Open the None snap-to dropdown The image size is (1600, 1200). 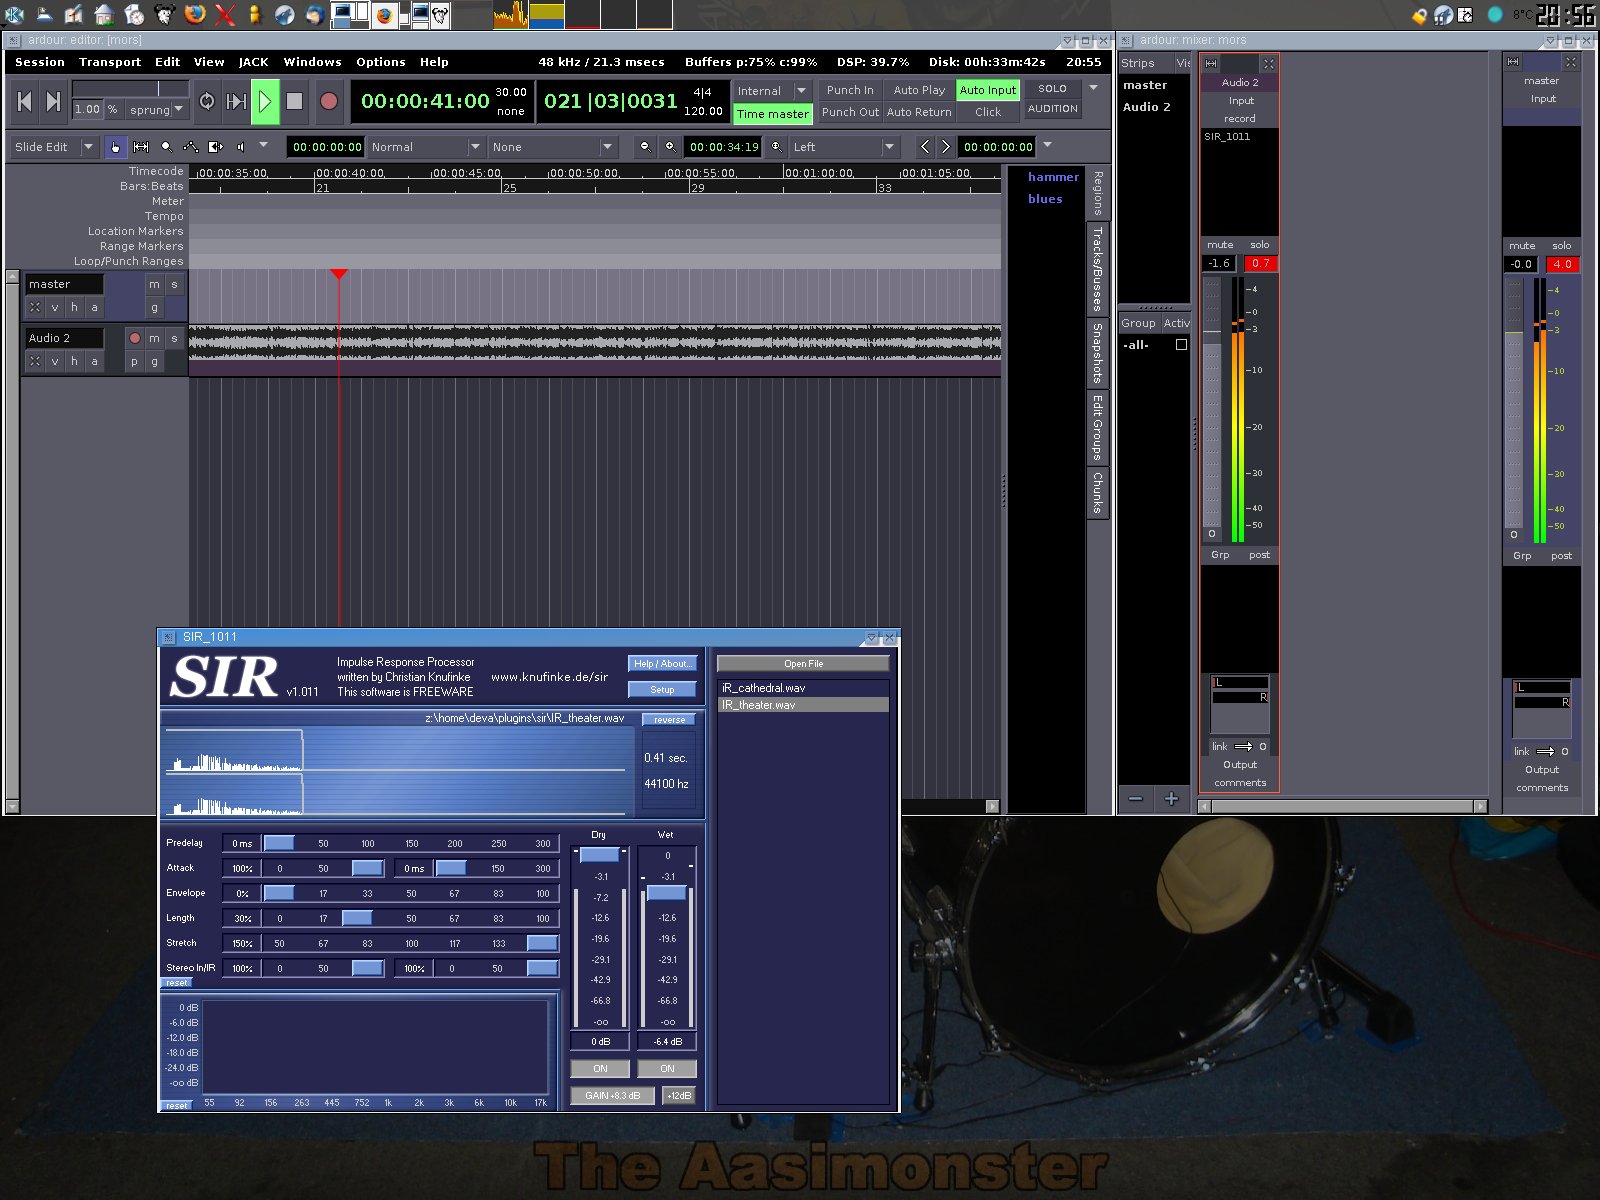click(553, 147)
